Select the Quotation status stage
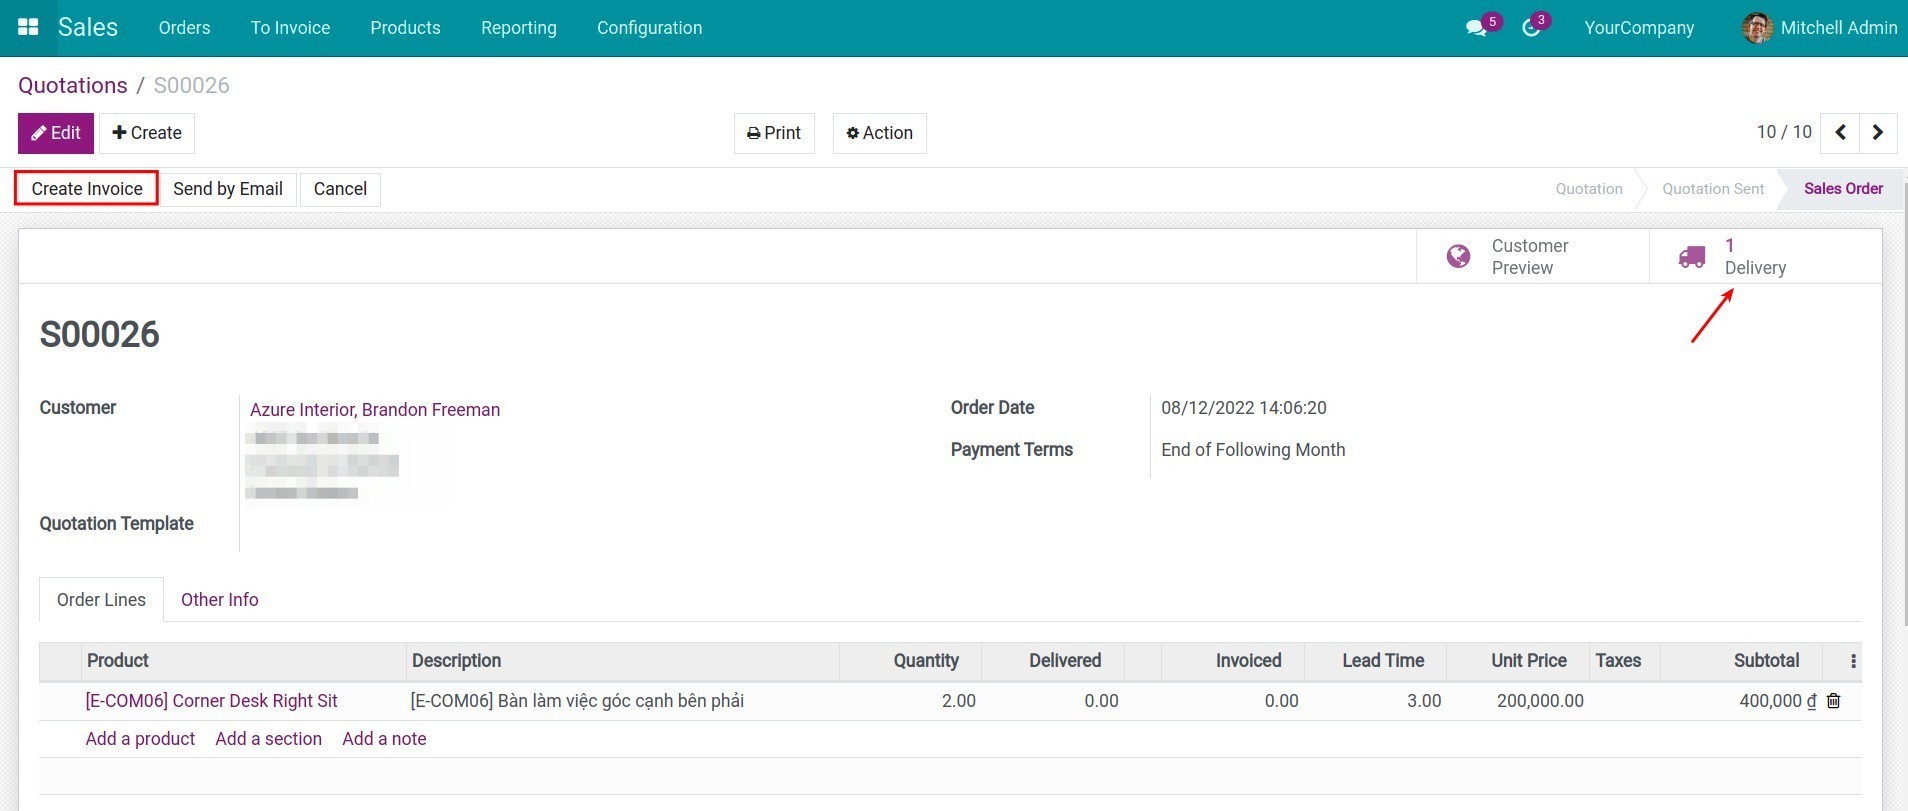Image resolution: width=1908 pixels, height=811 pixels. 1589,189
